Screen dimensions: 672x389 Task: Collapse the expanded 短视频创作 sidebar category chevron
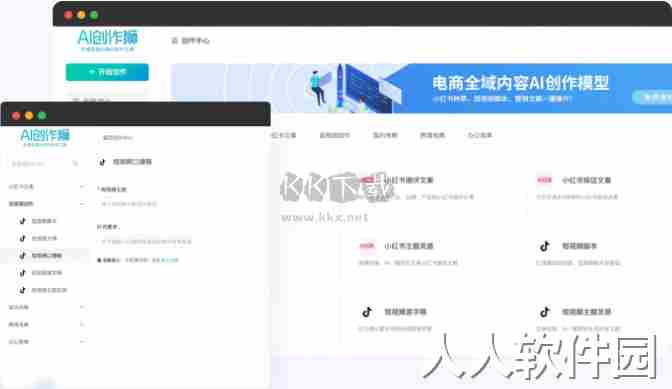82,204
